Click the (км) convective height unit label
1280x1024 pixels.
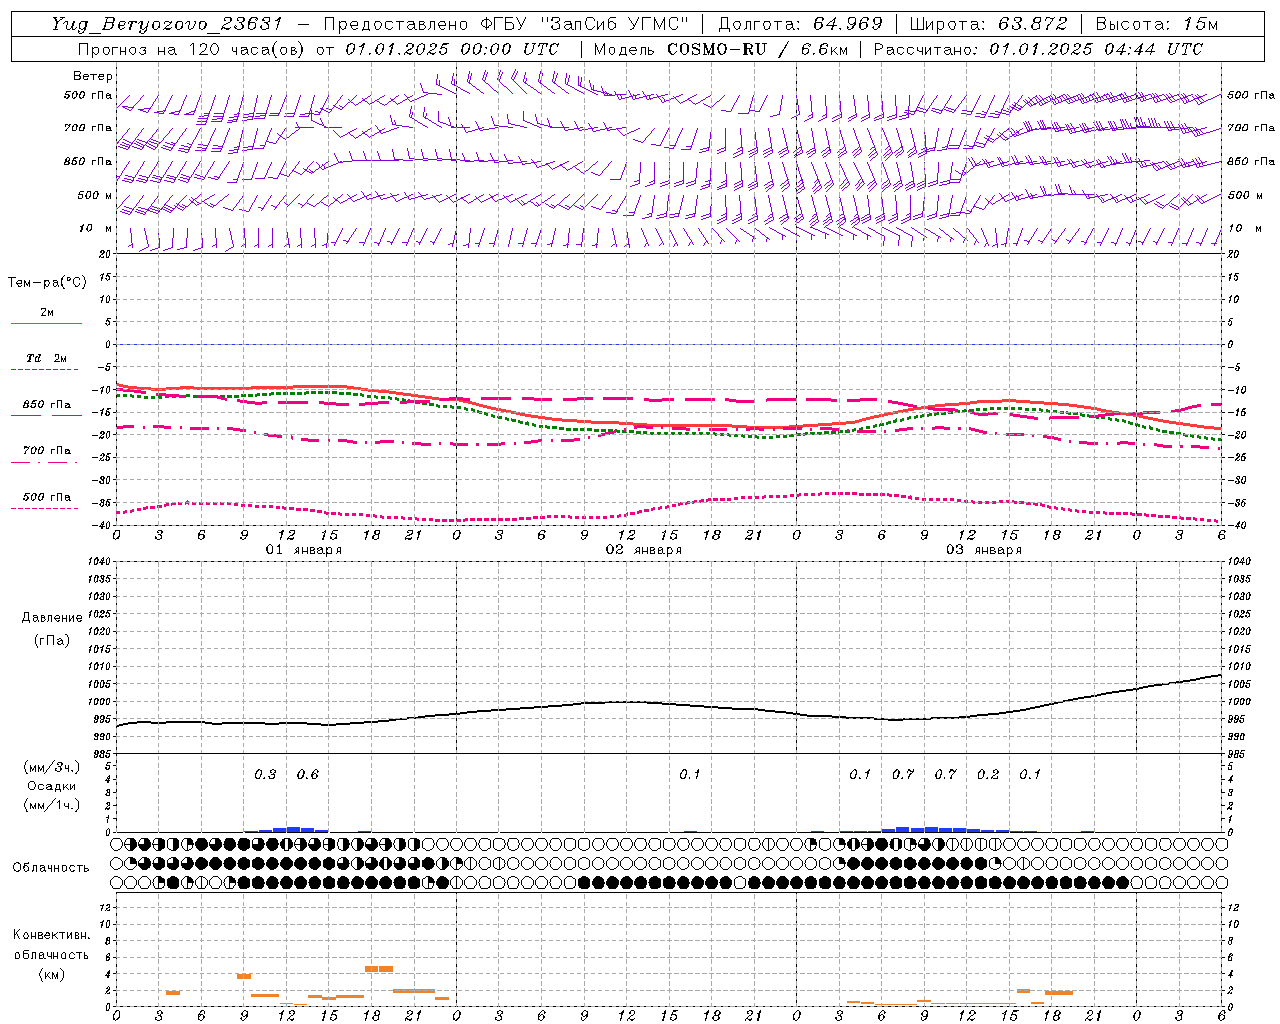[x=51, y=974]
